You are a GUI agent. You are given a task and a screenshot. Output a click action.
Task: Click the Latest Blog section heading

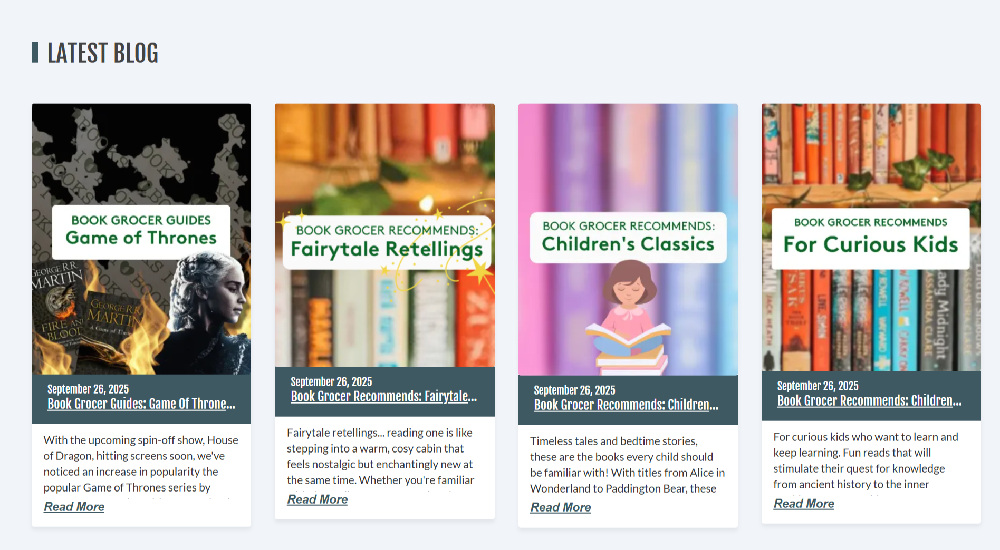[103, 53]
